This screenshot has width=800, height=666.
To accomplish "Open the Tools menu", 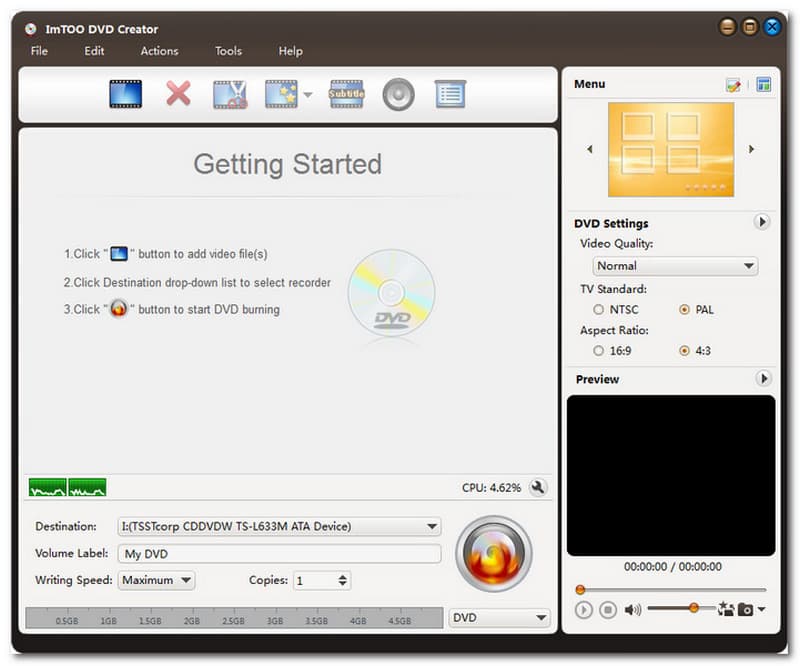I will pyautogui.click(x=228, y=51).
